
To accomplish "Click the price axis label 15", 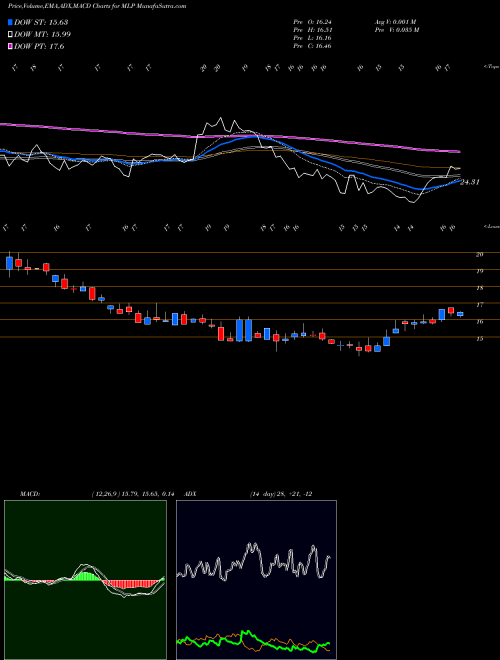I will 479,338.
